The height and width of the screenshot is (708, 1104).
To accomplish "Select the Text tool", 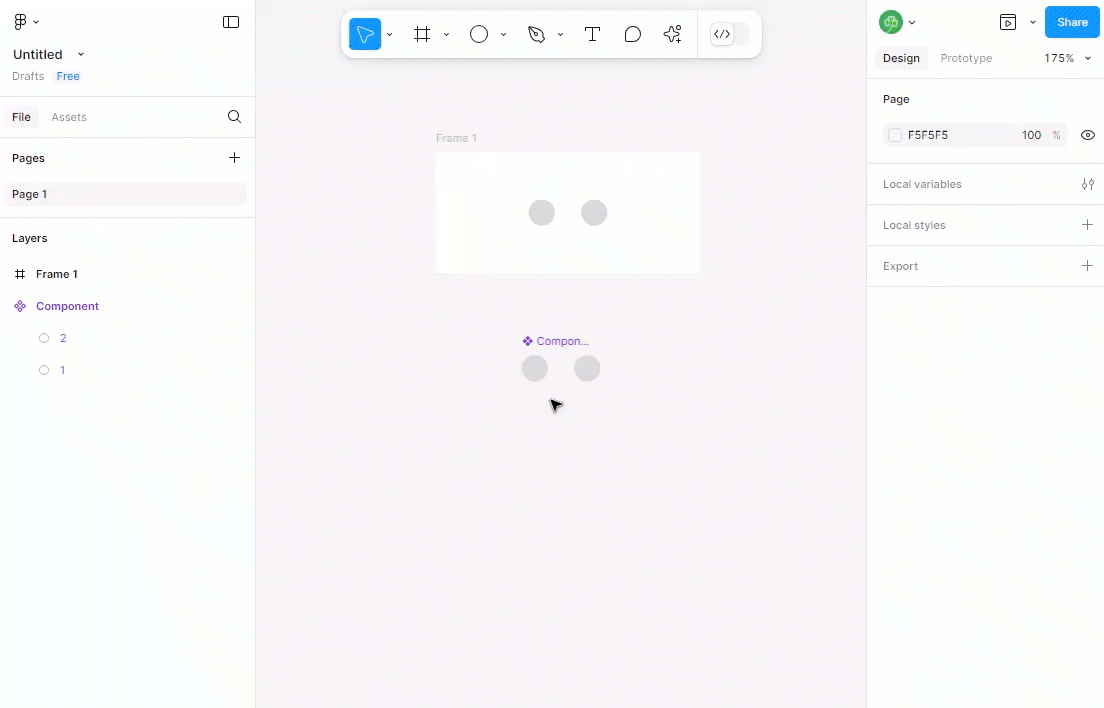I will [592, 34].
